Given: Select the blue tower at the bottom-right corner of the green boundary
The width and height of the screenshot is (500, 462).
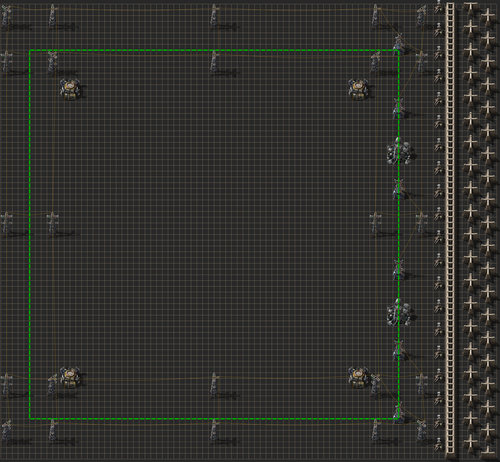Looking at the screenshot, I should pos(399,413).
